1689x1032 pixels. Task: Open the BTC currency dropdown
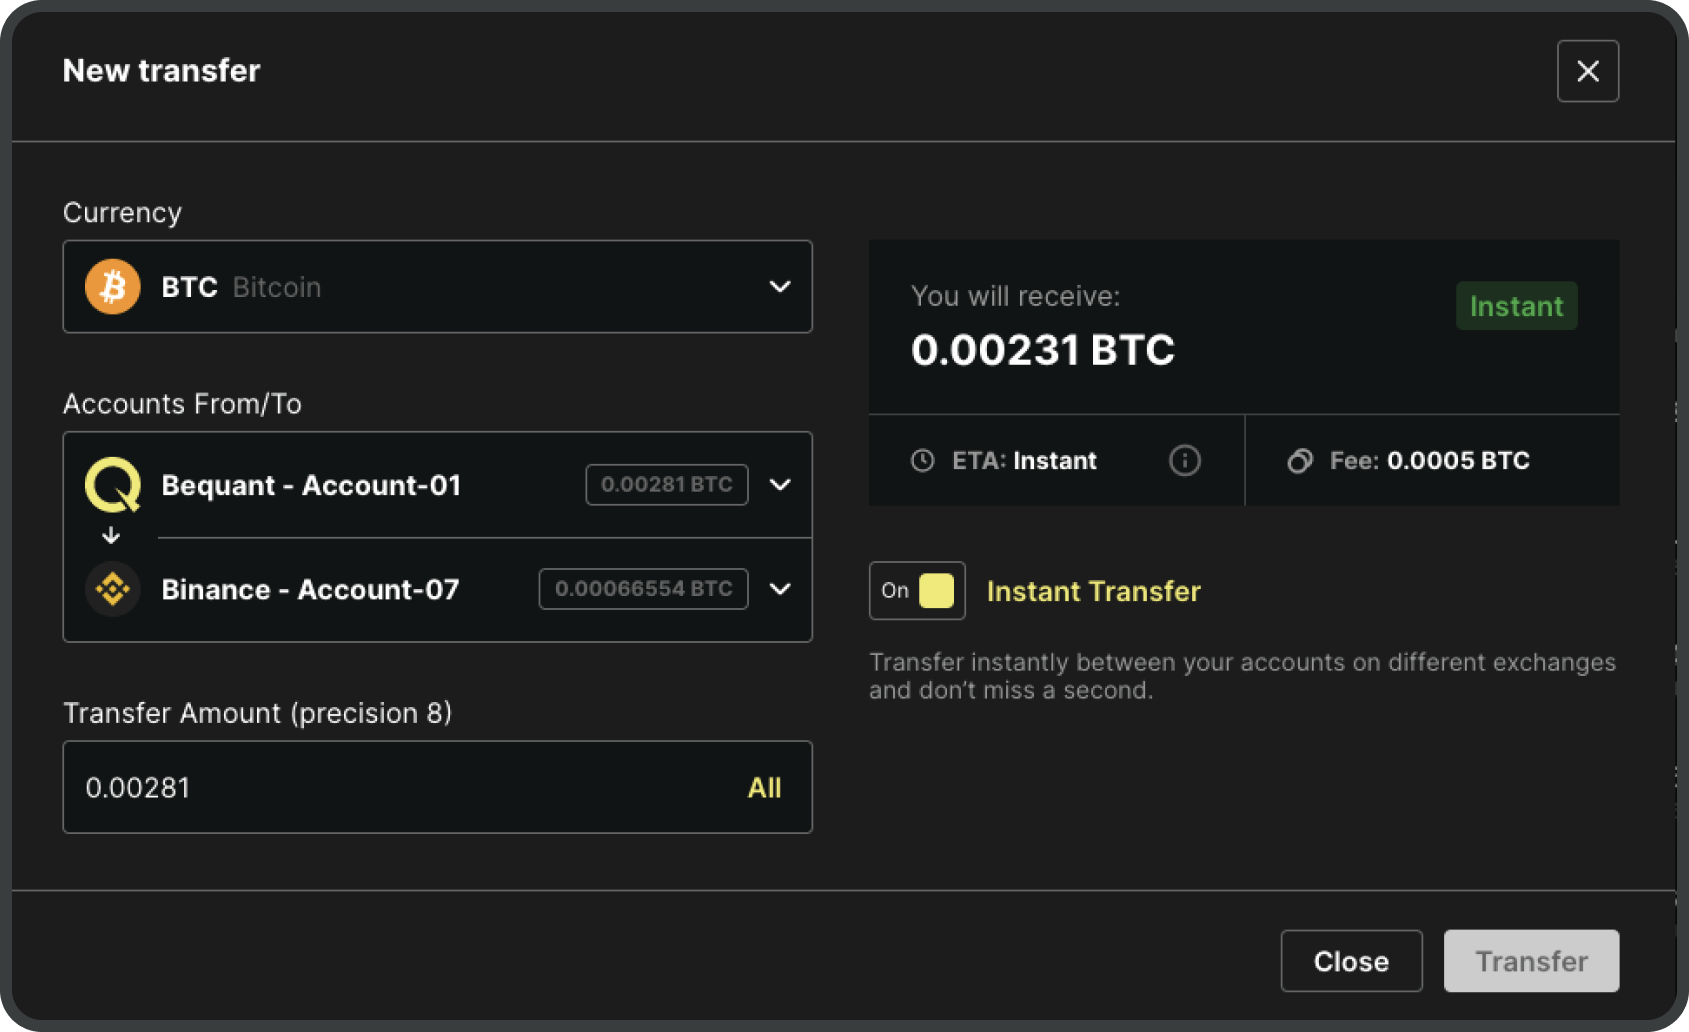click(x=779, y=287)
